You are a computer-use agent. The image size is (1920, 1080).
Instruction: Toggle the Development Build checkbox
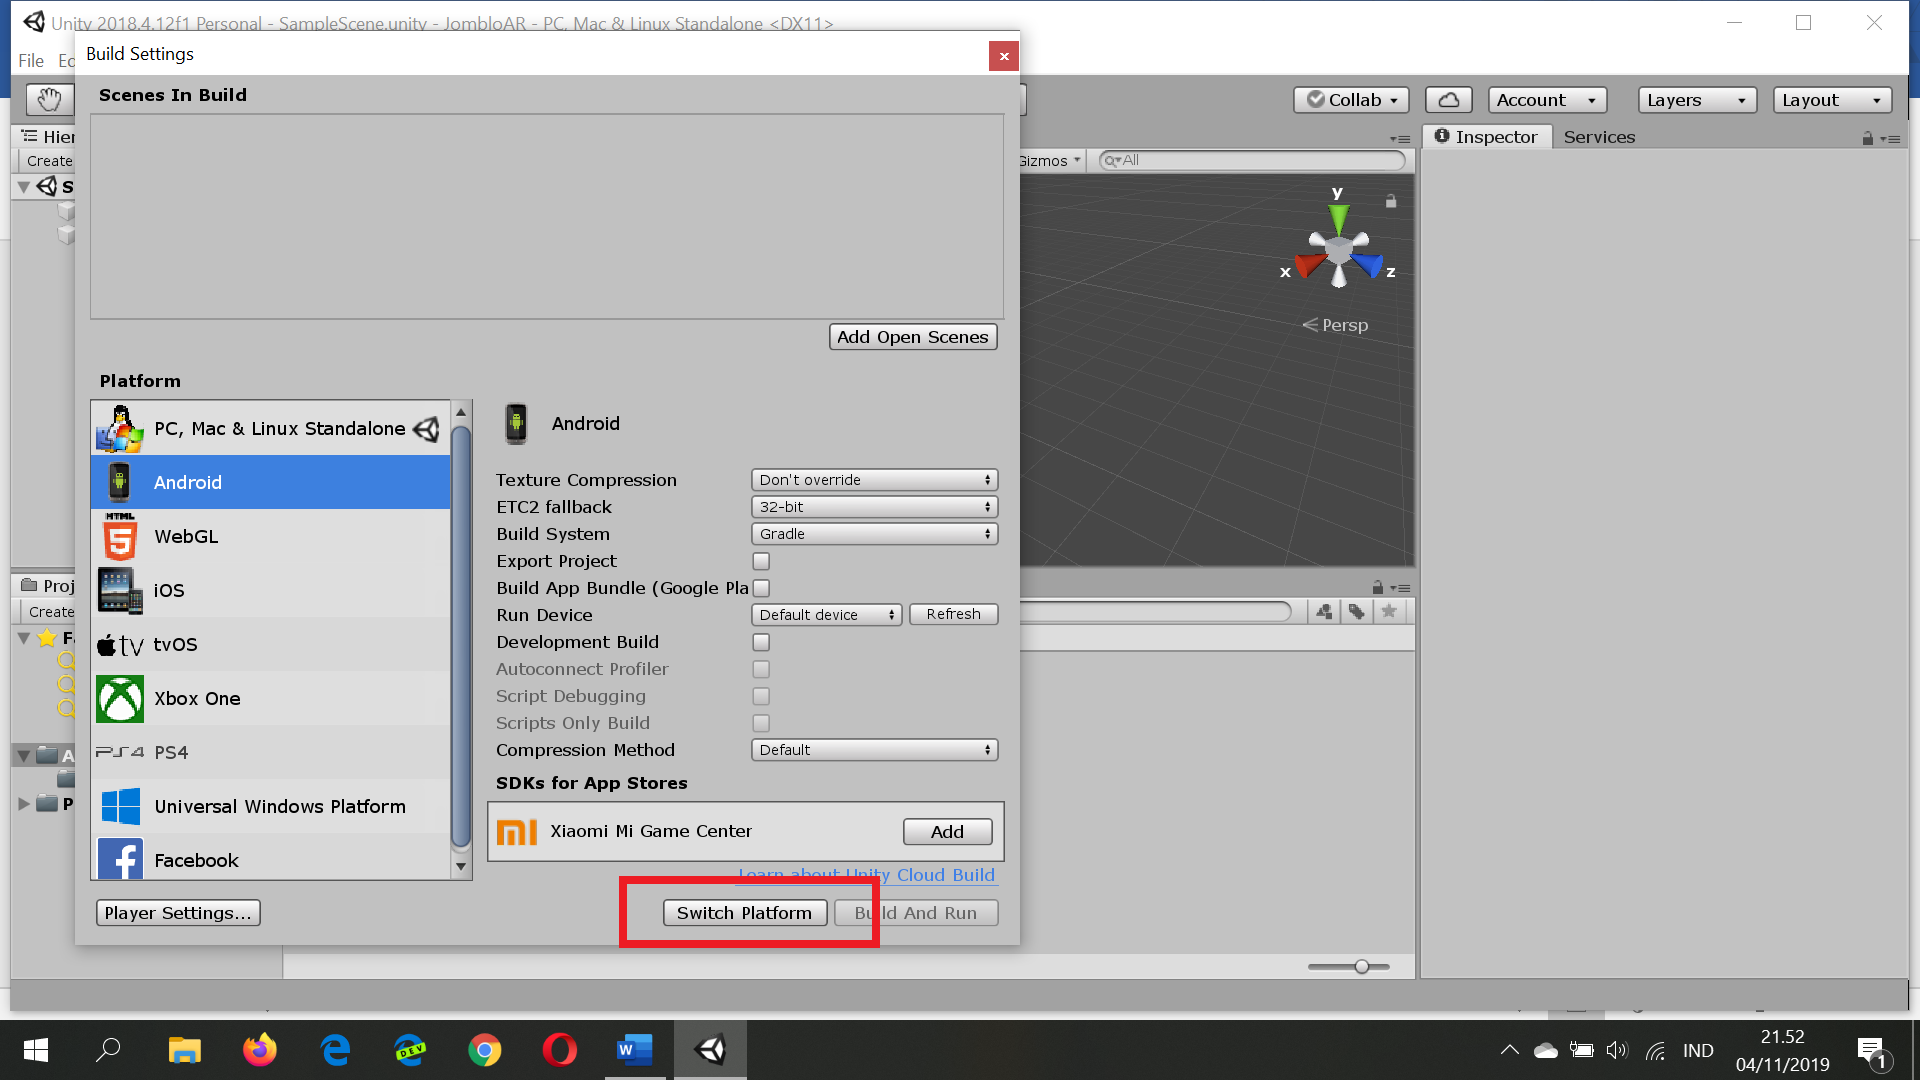click(x=761, y=643)
